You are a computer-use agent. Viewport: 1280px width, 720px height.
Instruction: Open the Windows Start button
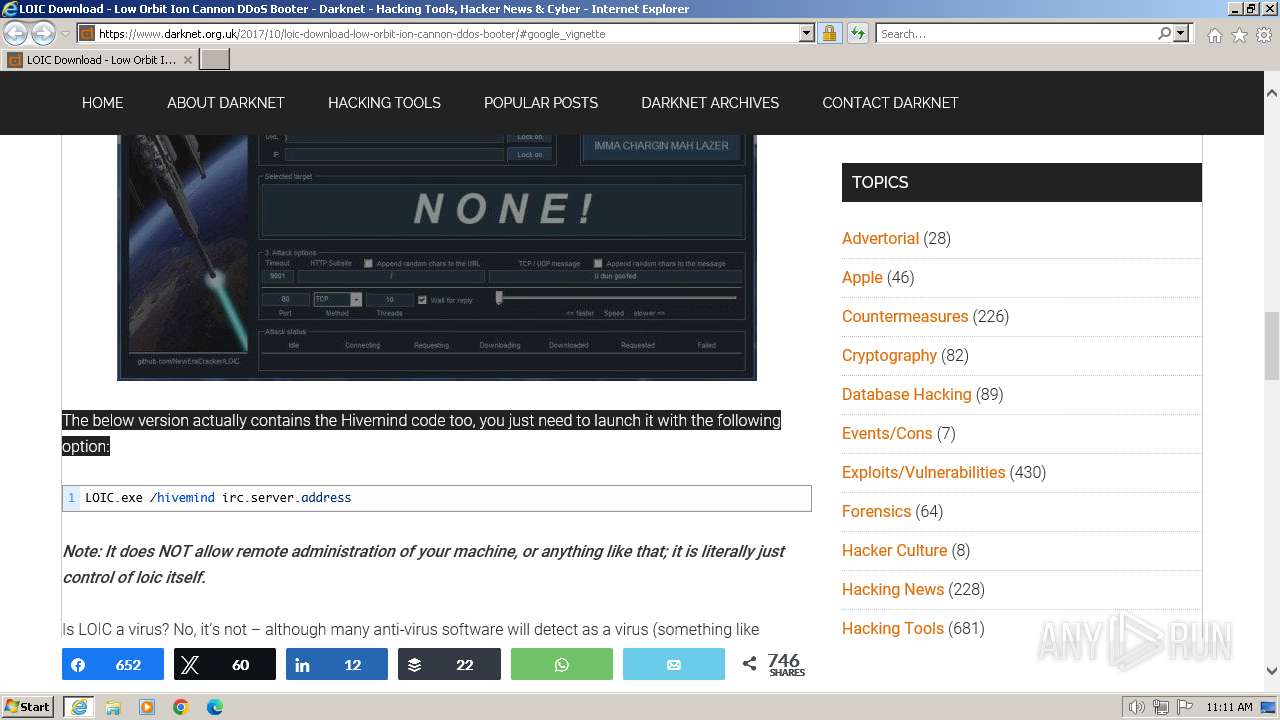[28, 707]
